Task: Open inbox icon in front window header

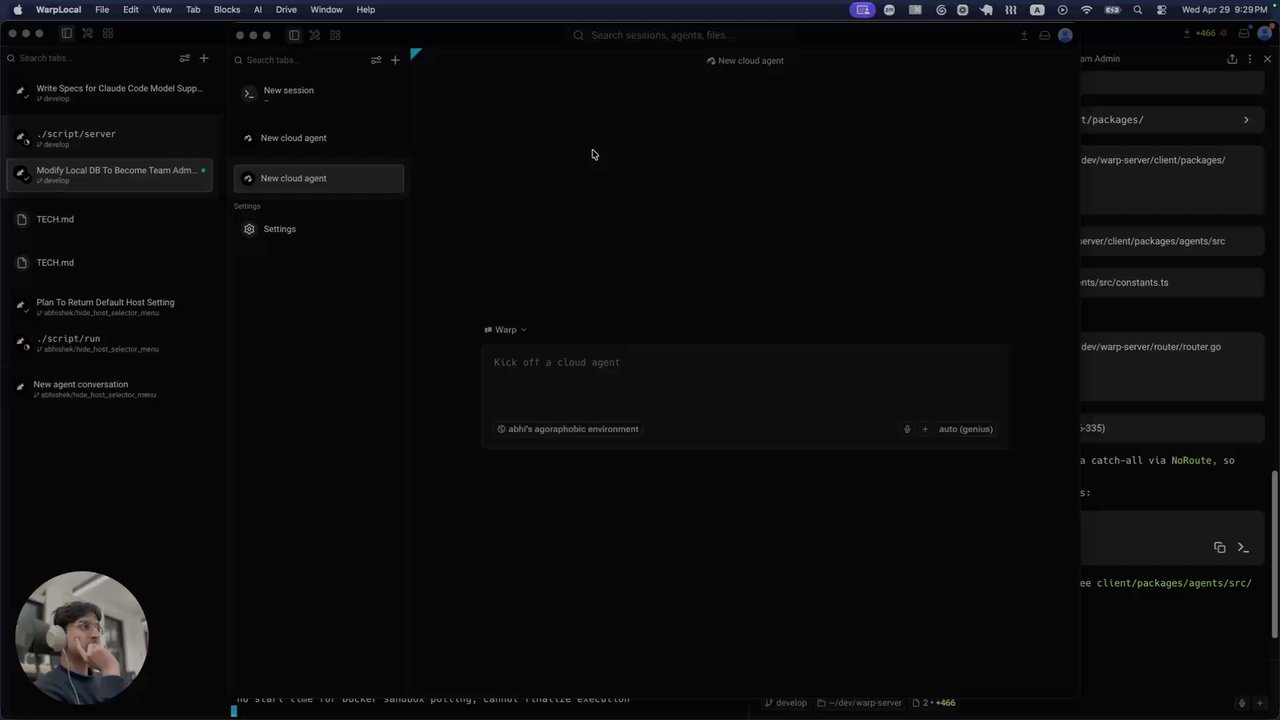Action: 1044,35
